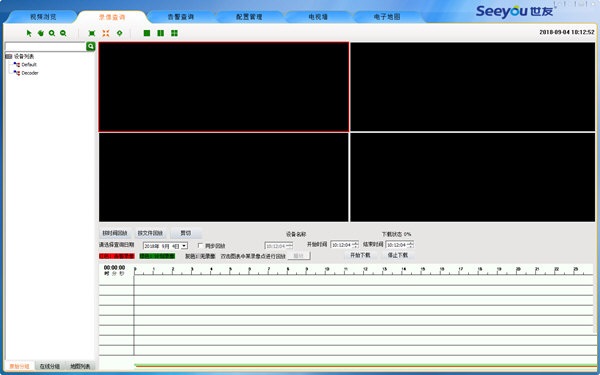600x375 pixels.
Task: Toggle the 同步回放 checkbox
Action: pyautogui.click(x=200, y=245)
